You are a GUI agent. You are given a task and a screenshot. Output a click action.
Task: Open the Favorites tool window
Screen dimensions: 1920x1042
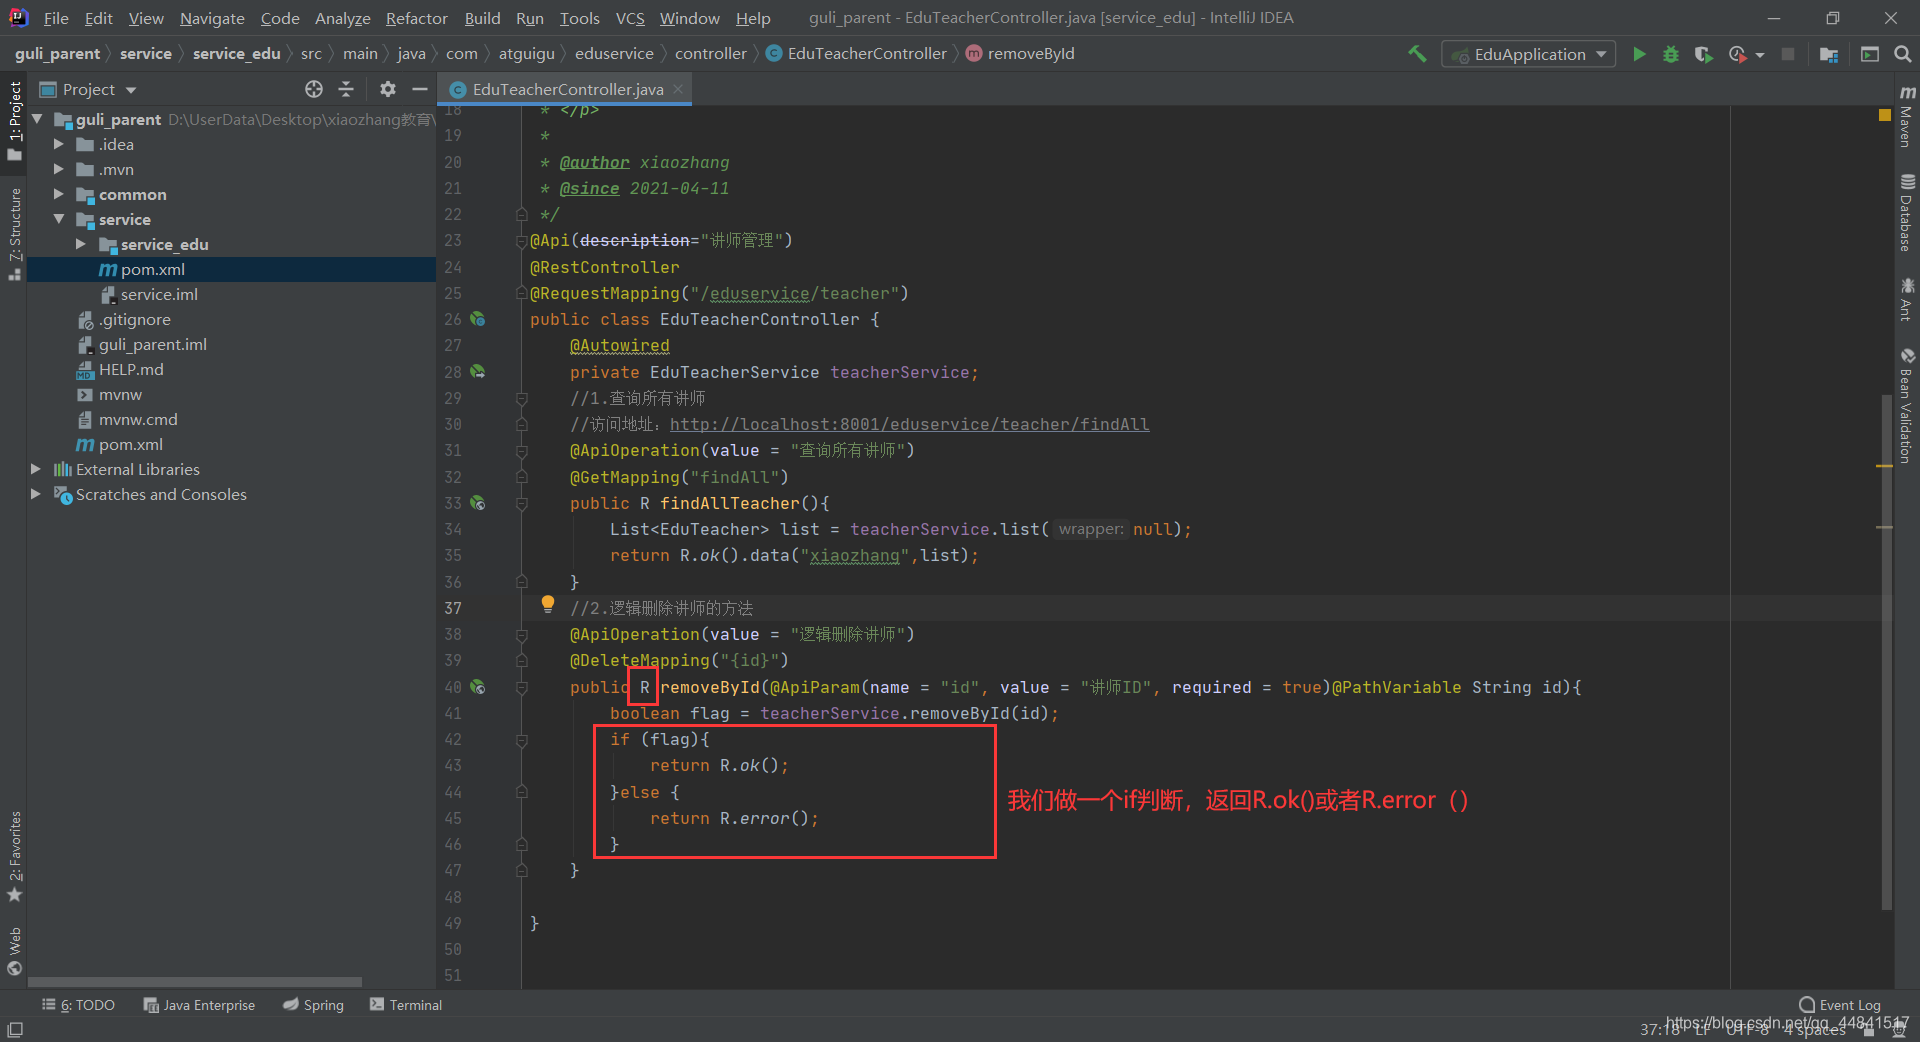pyautogui.click(x=14, y=856)
